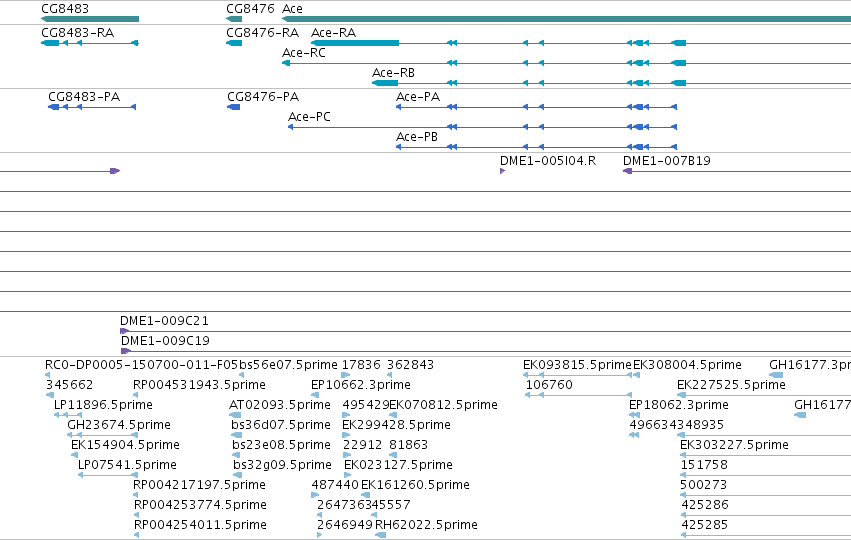The height and width of the screenshot is (540, 851).
Task: Select the EK299428.5prime EST label
Action: click(x=396, y=425)
